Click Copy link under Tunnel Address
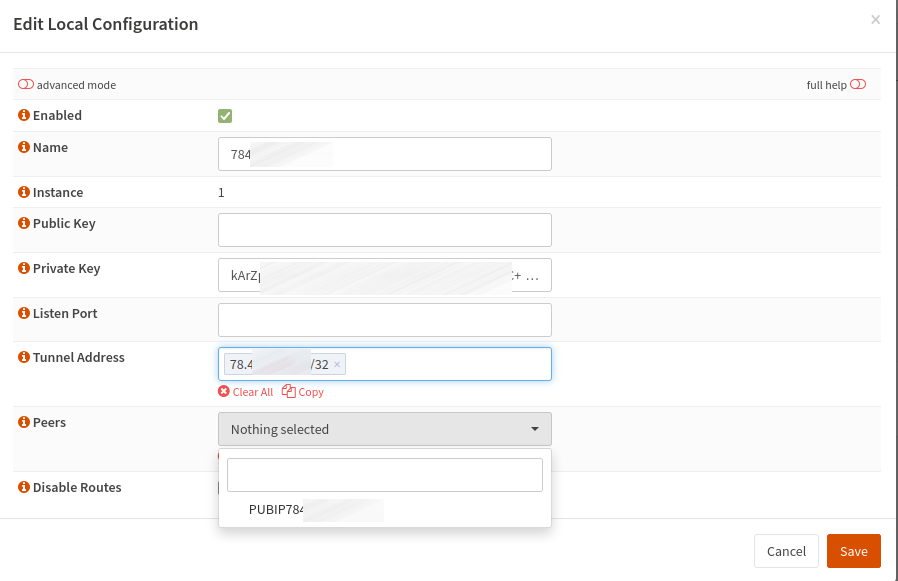 click(x=303, y=392)
